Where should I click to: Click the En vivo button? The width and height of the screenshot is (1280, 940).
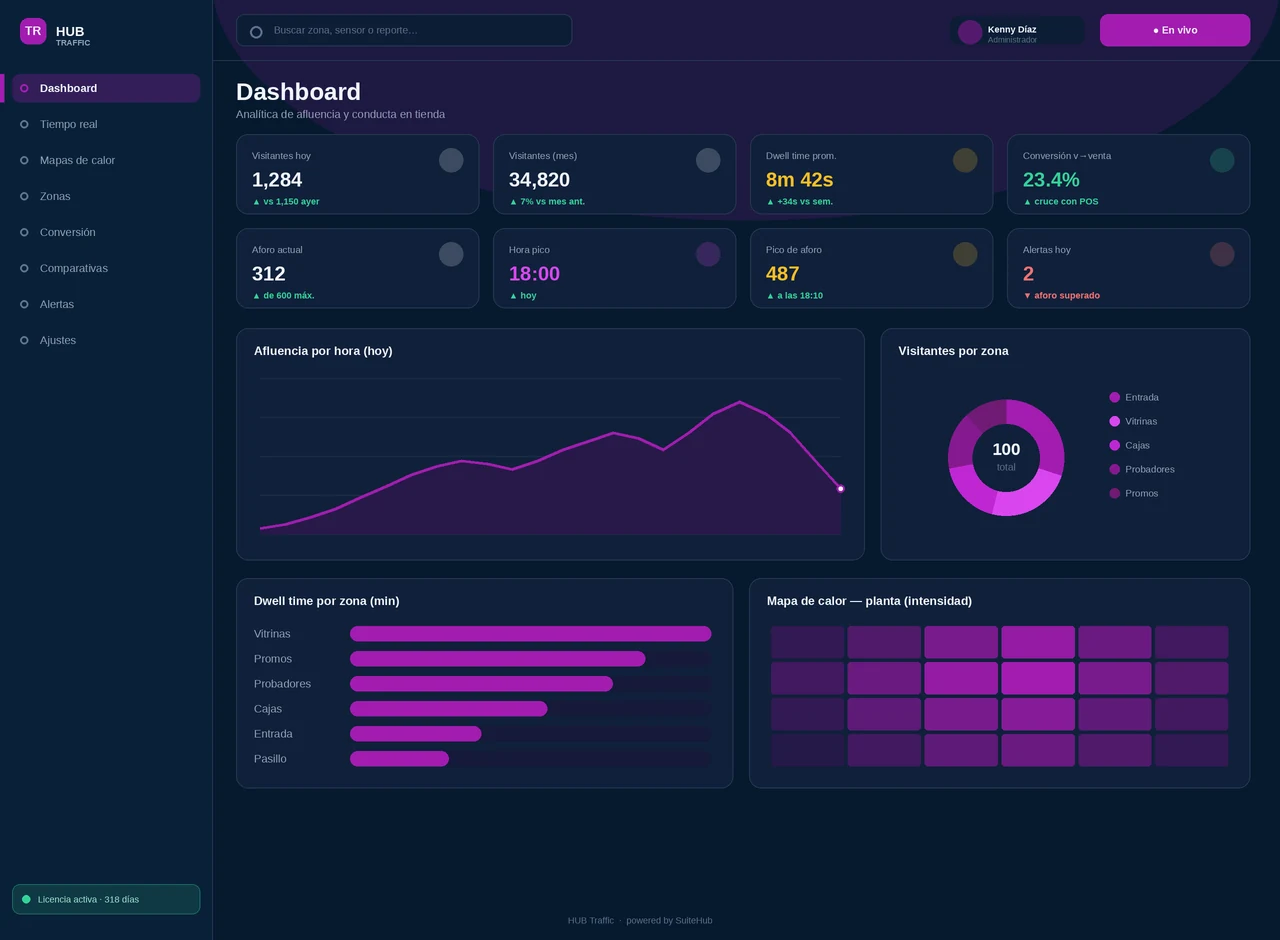point(1175,30)
